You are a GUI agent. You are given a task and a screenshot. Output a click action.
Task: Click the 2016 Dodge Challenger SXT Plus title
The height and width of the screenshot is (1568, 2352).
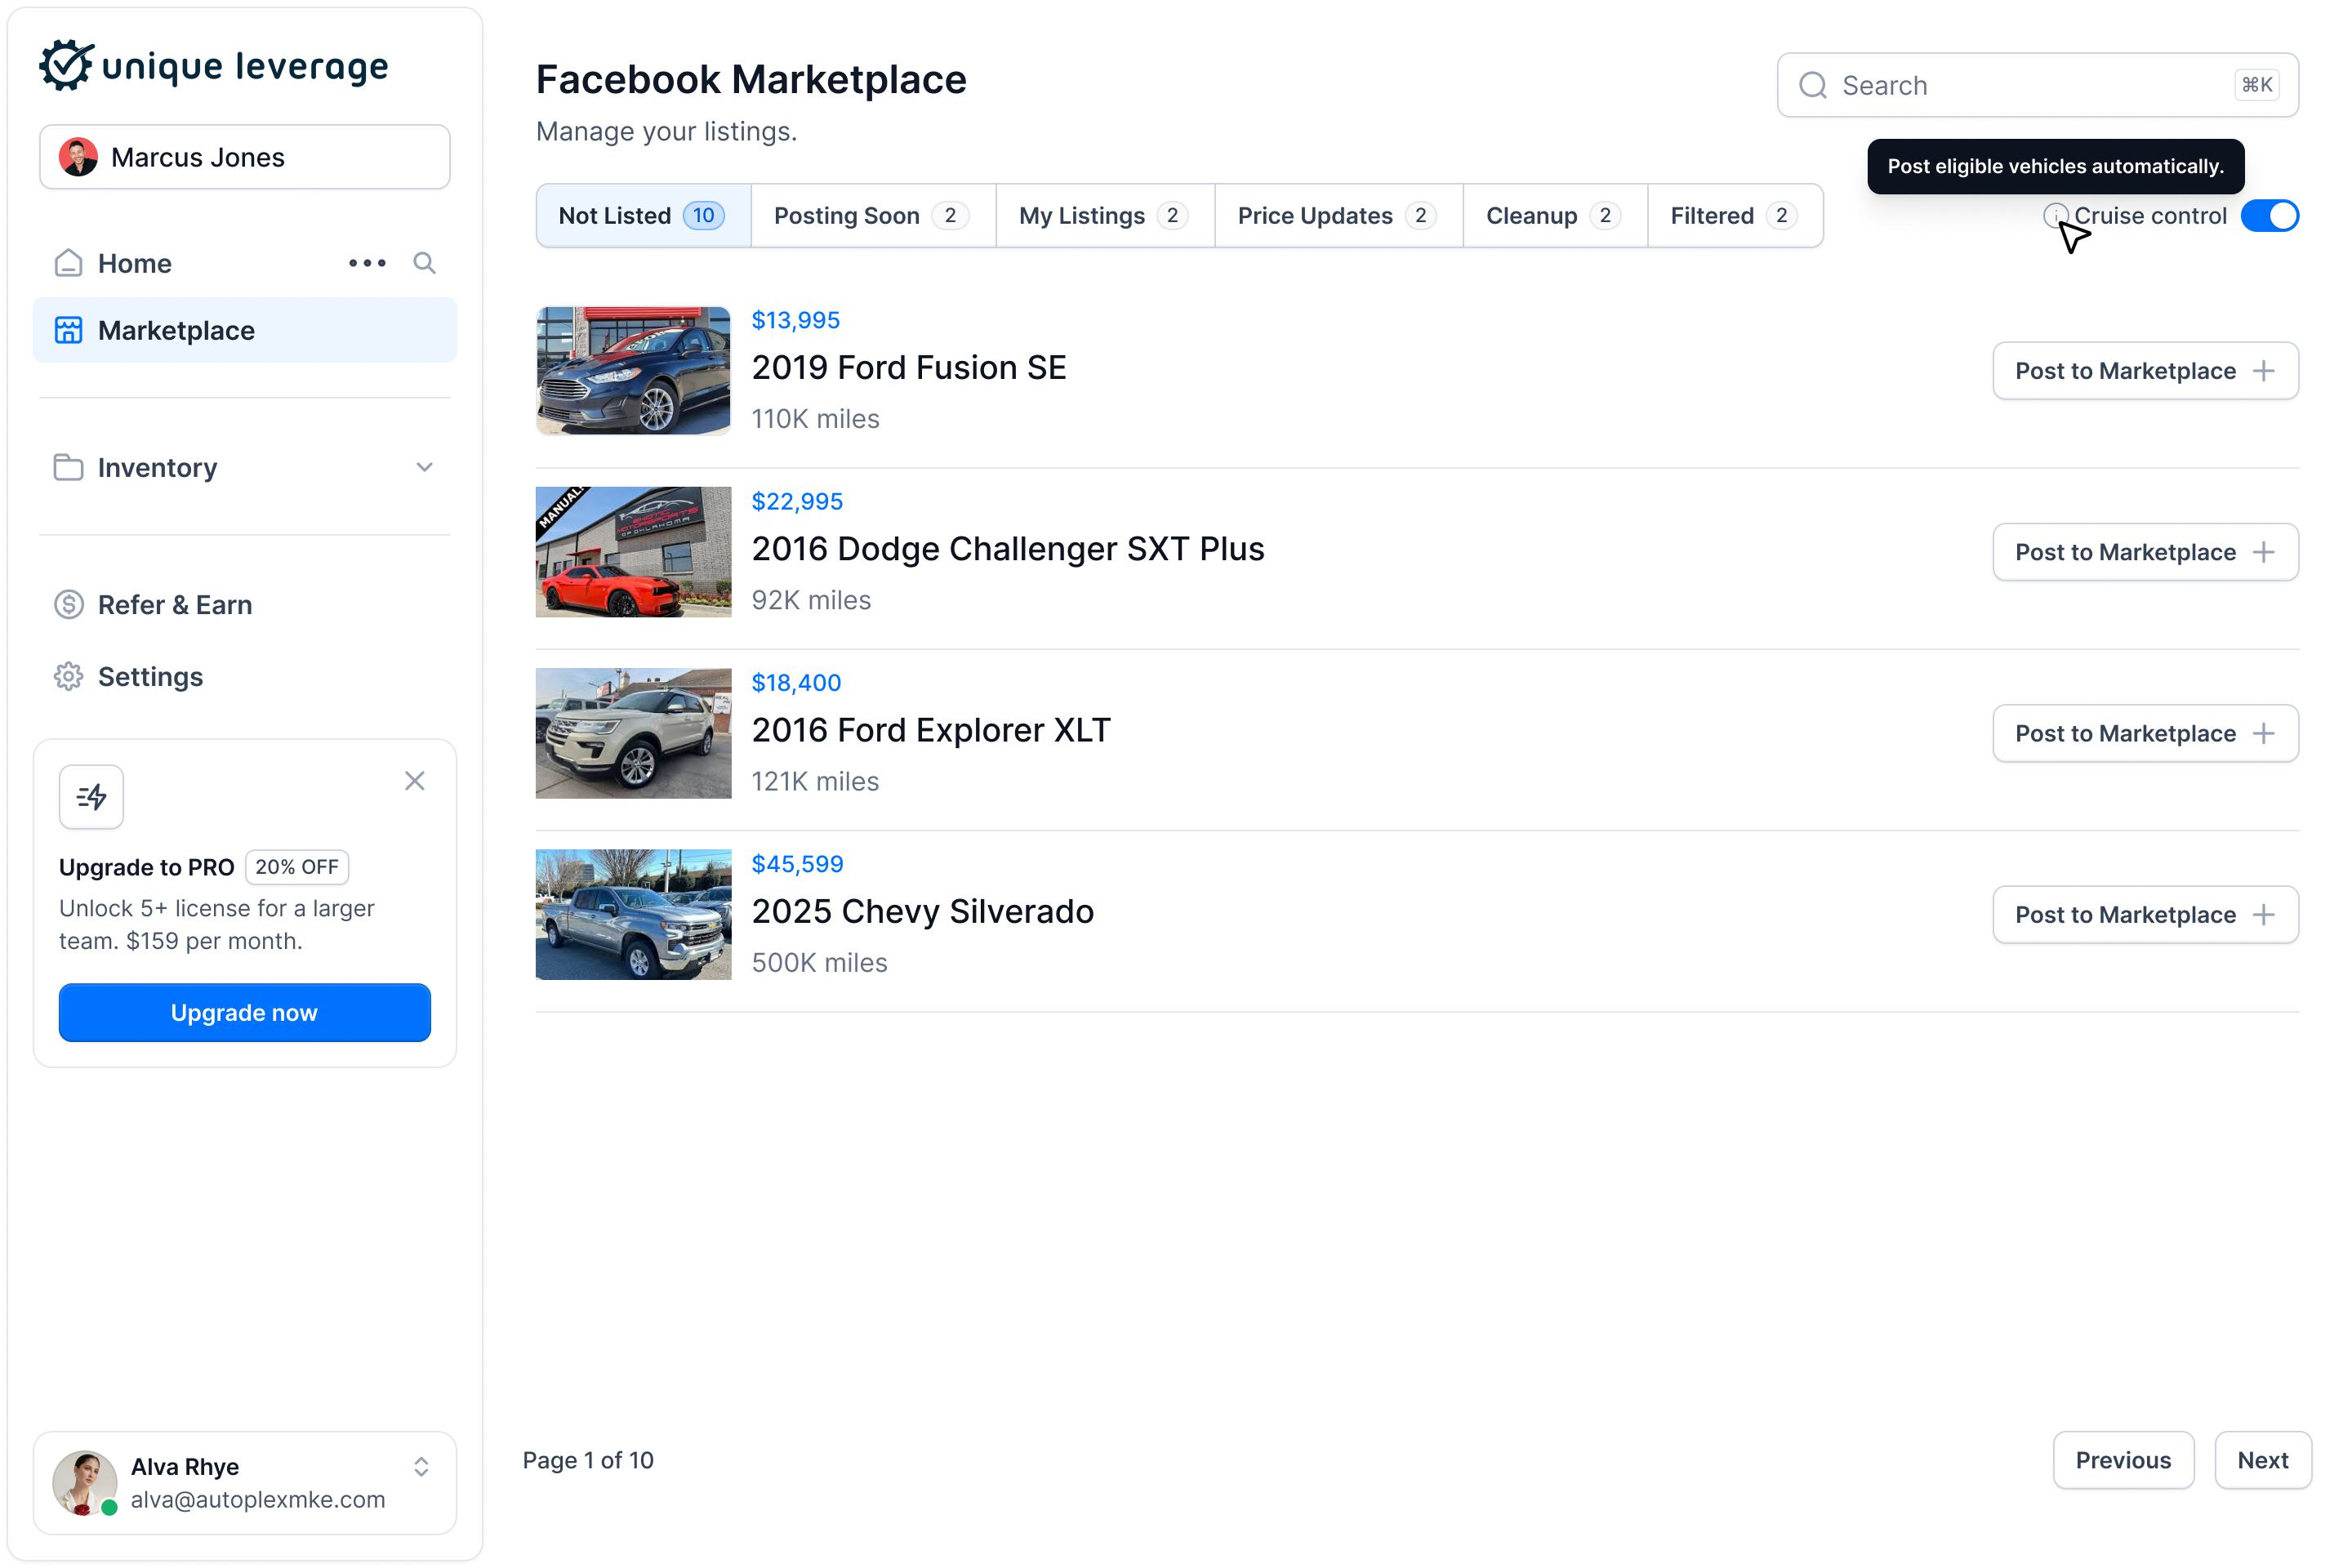pos(1008,549)
